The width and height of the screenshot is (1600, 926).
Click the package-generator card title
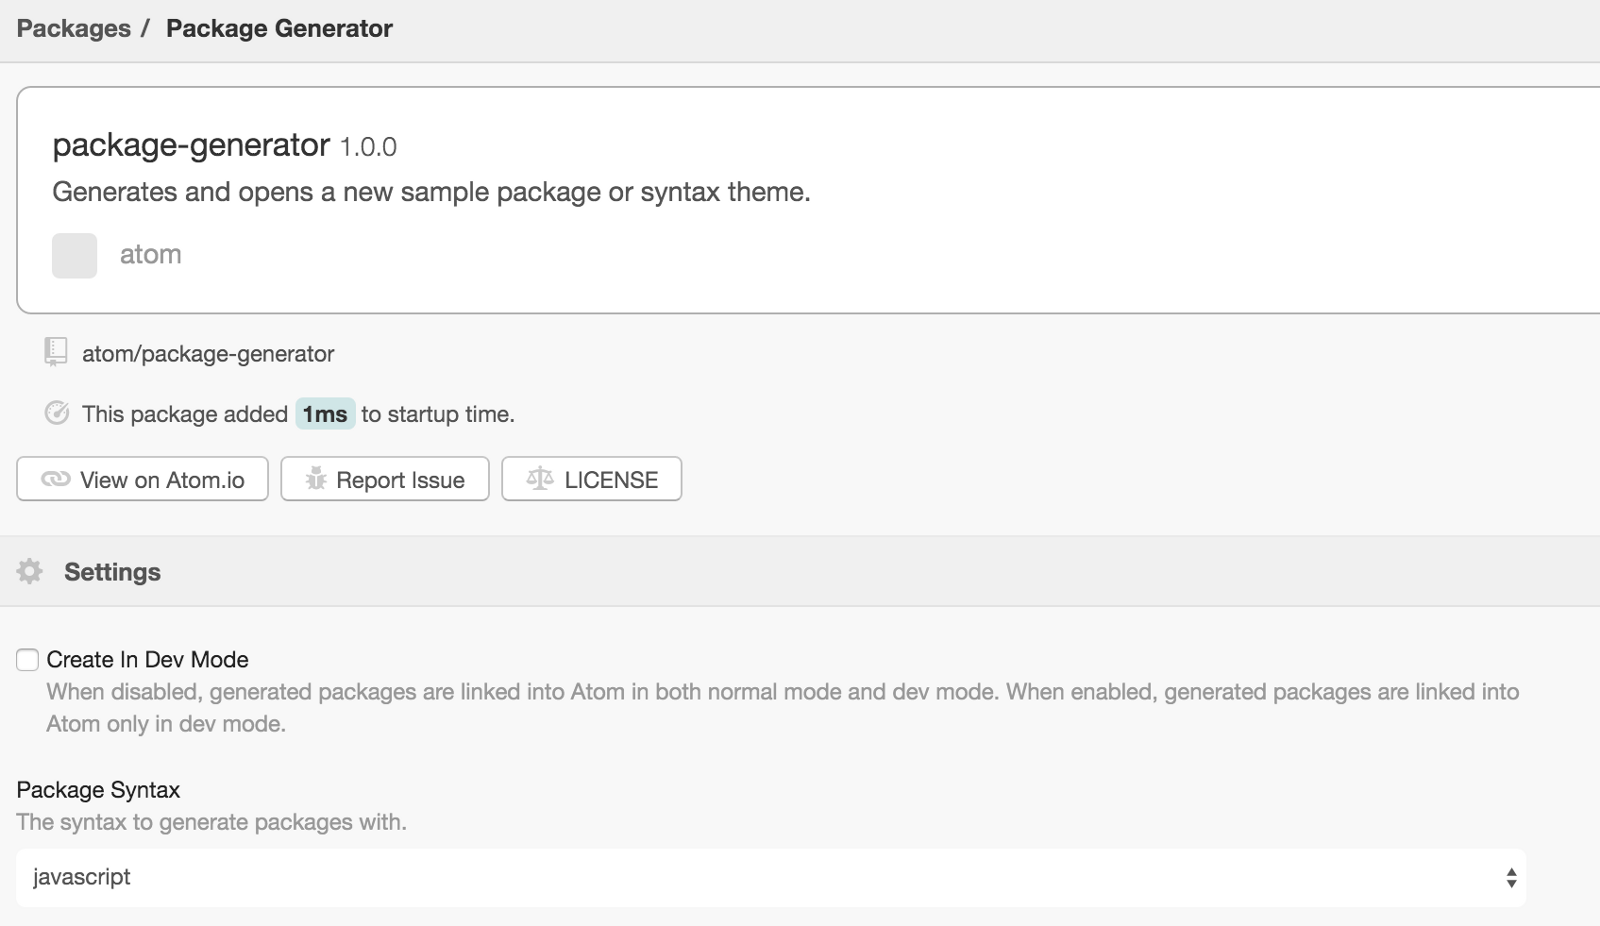click(191, 145)
